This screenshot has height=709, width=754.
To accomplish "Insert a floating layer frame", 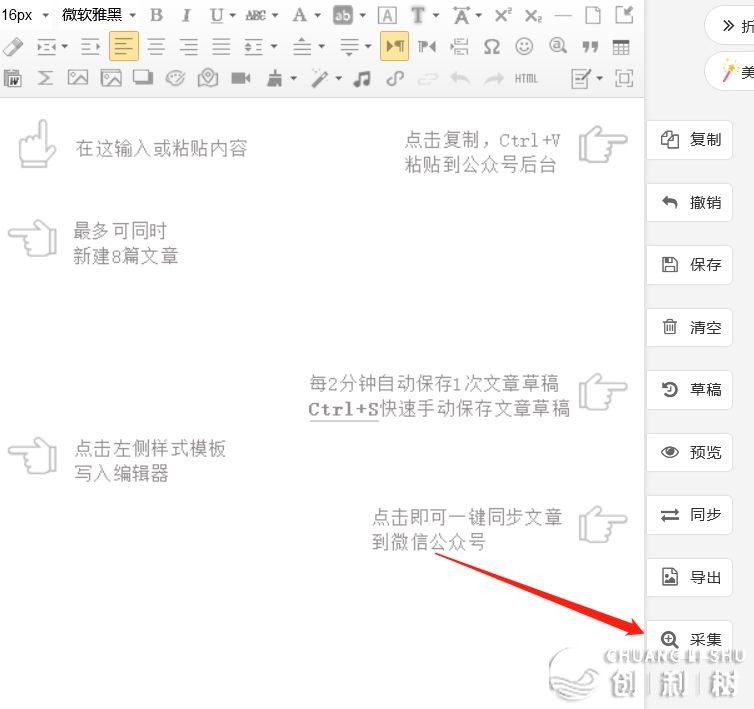I will [x=143, y=77].
